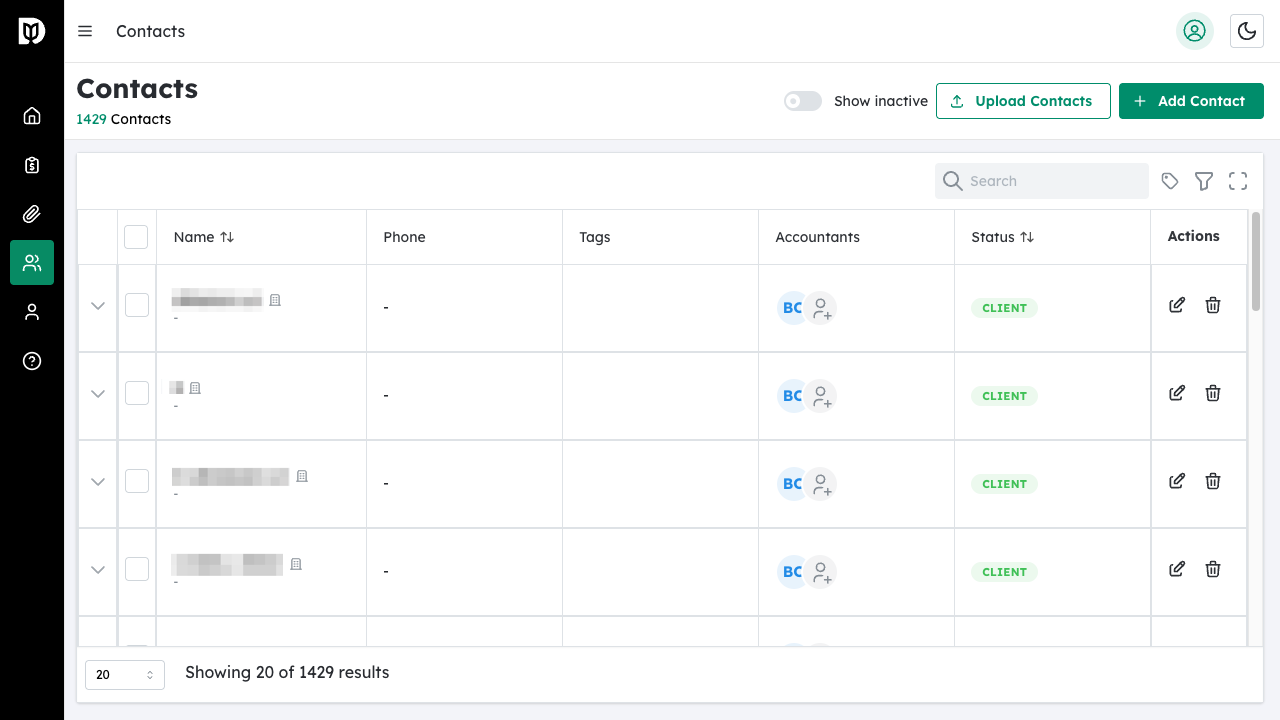1280x720 pixels.
Task: Open the table filter funnel icon
Action: click(x=1204, y=181)
